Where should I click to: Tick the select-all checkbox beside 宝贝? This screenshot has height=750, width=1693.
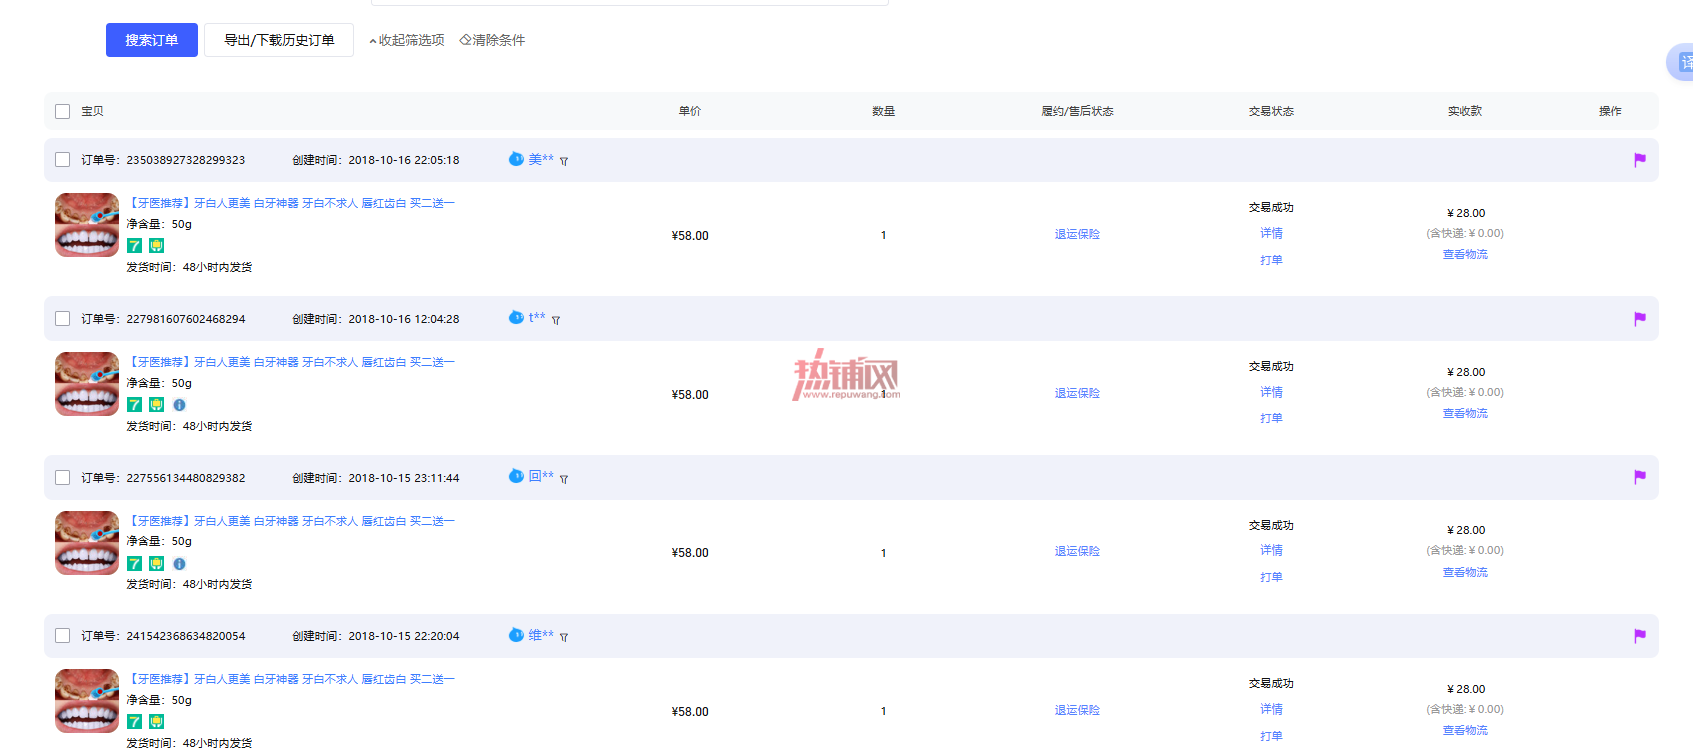(62, 111)
